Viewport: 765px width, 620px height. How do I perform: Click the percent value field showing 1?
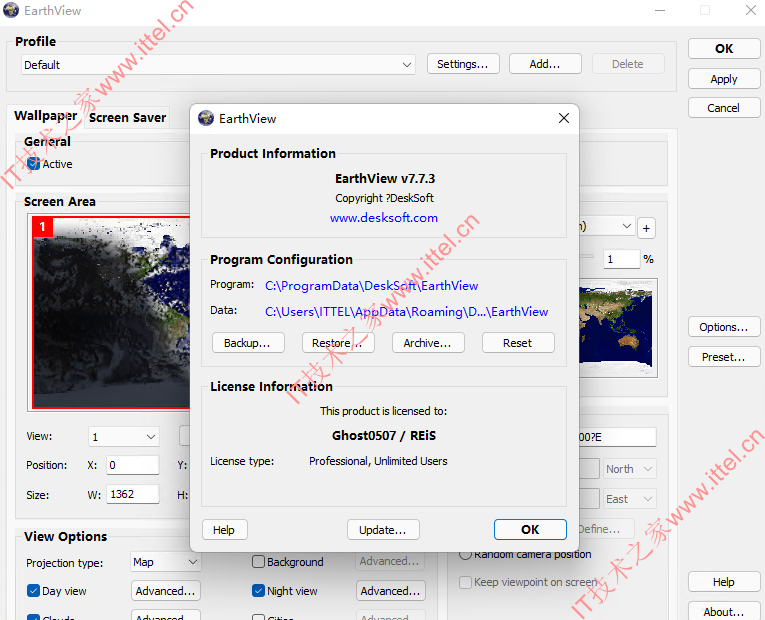click(x=622, y=259)
